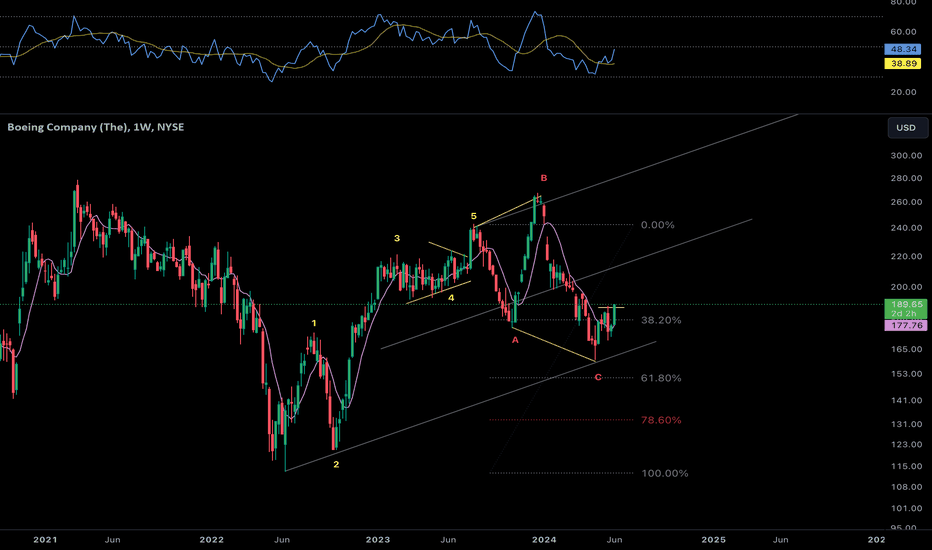Click the red wave label C
This screenshot has width=932, height=550.
pyautogui.click(x=598, y=377)
